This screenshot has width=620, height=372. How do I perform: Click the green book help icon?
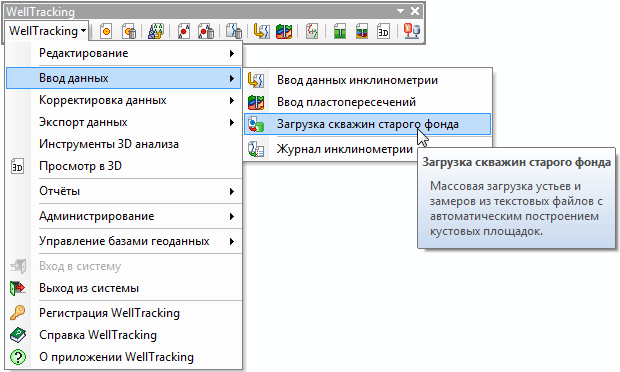coord(18,335)
